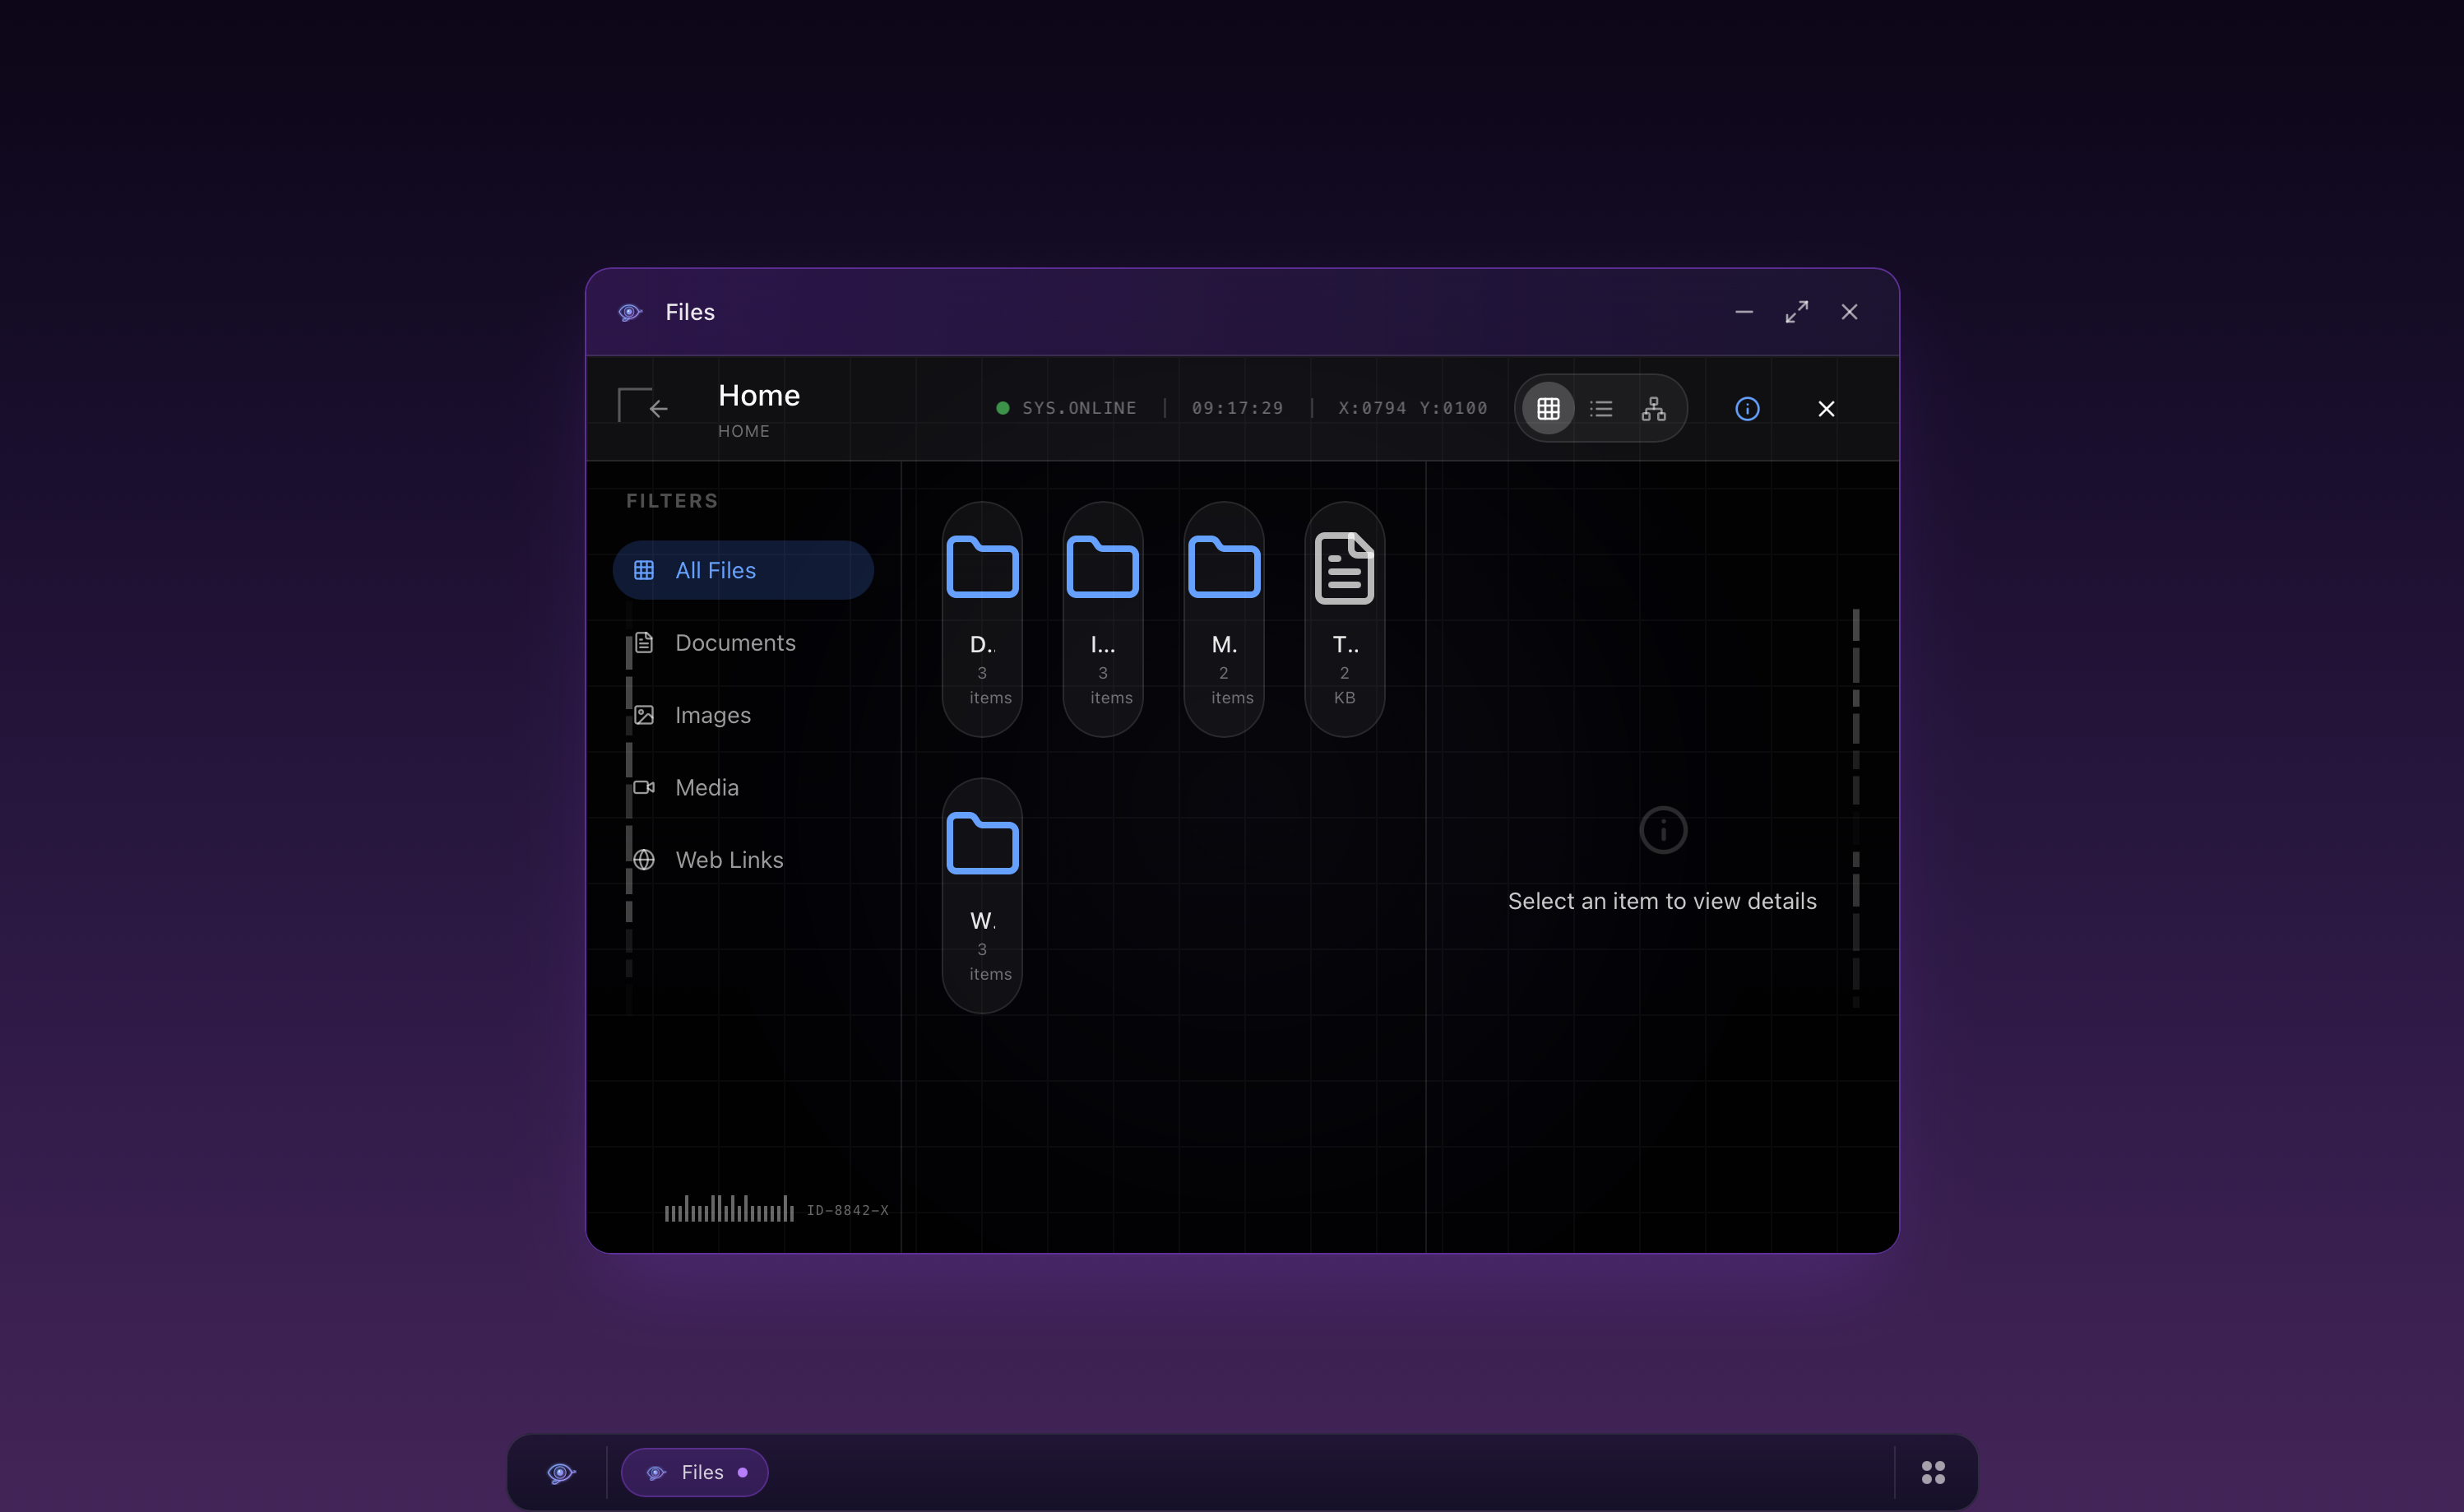The image size is (2464, 1512).
Task: Select the Media camera icon in the sidebar
Action: click(x=644, y=787)
